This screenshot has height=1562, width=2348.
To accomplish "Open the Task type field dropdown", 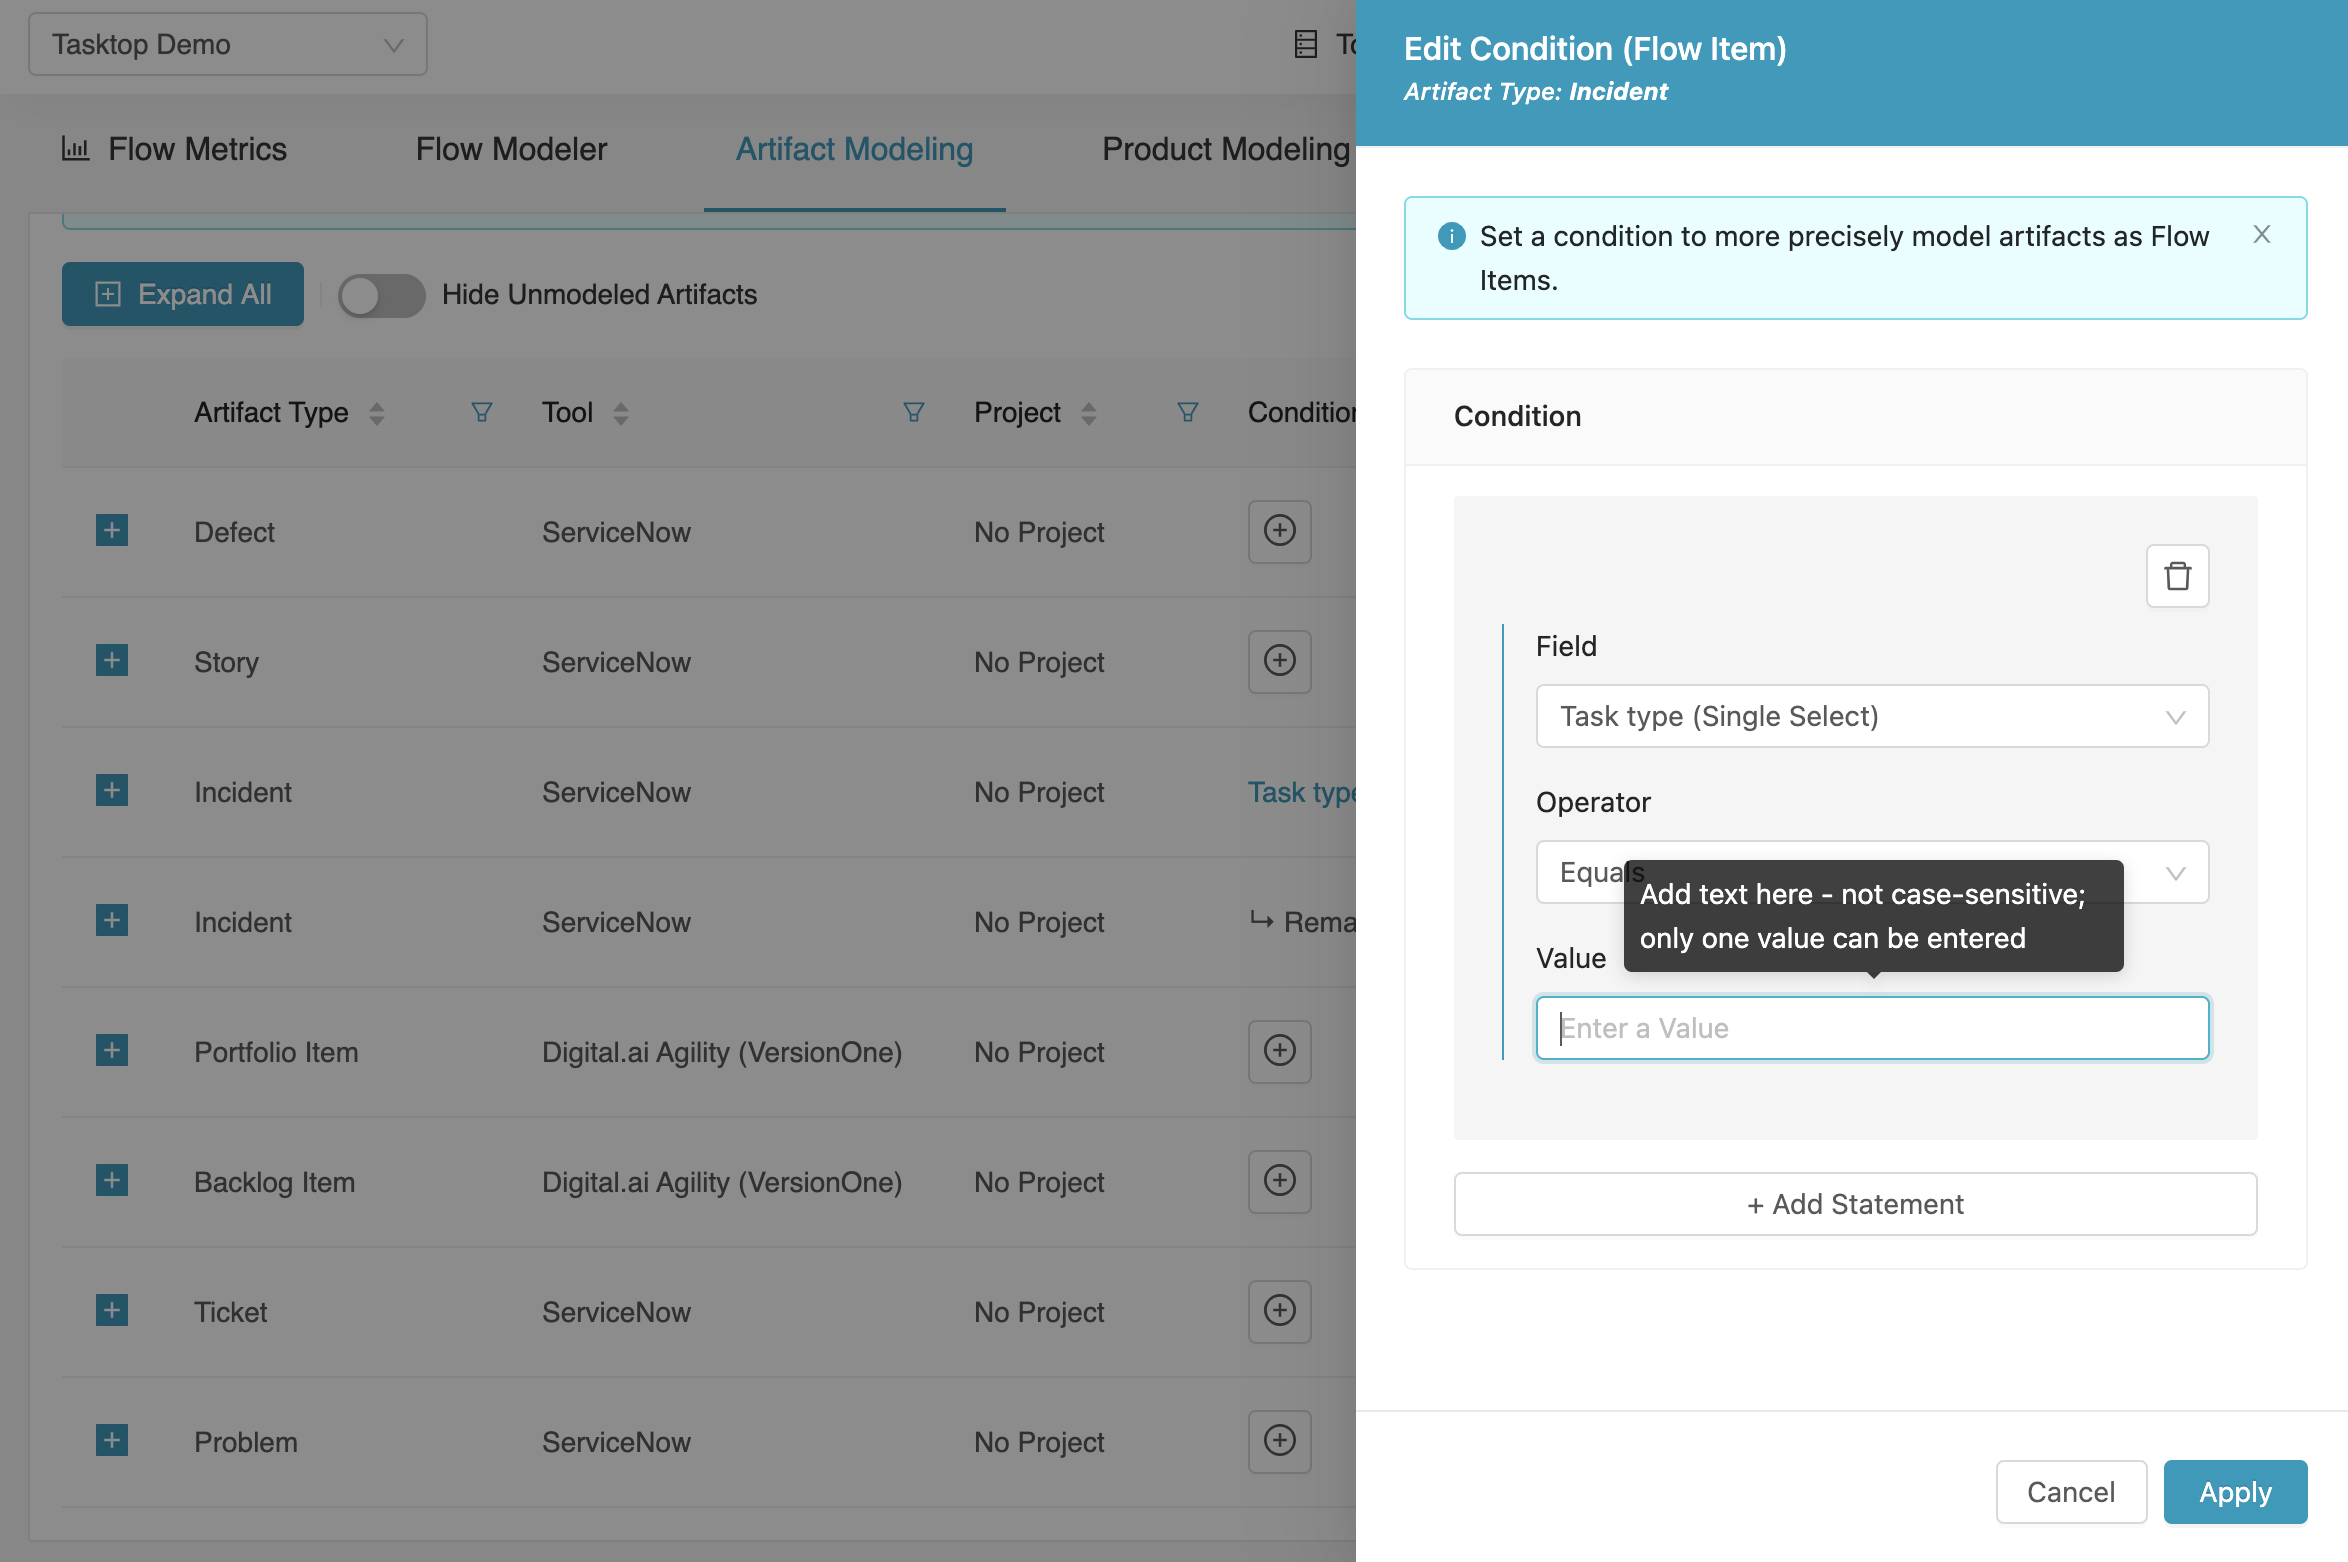I will point(1871,716).
